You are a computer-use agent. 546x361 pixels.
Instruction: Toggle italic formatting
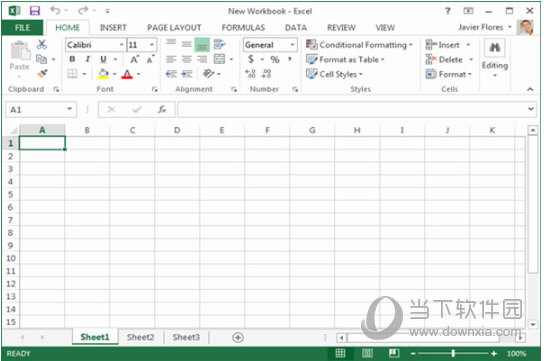88,59
